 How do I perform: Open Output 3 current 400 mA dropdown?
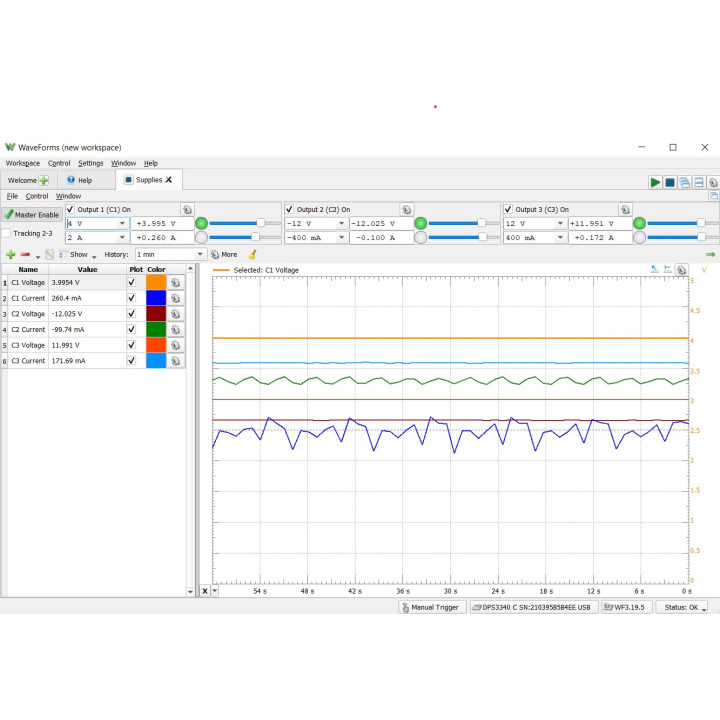point(561,238)
